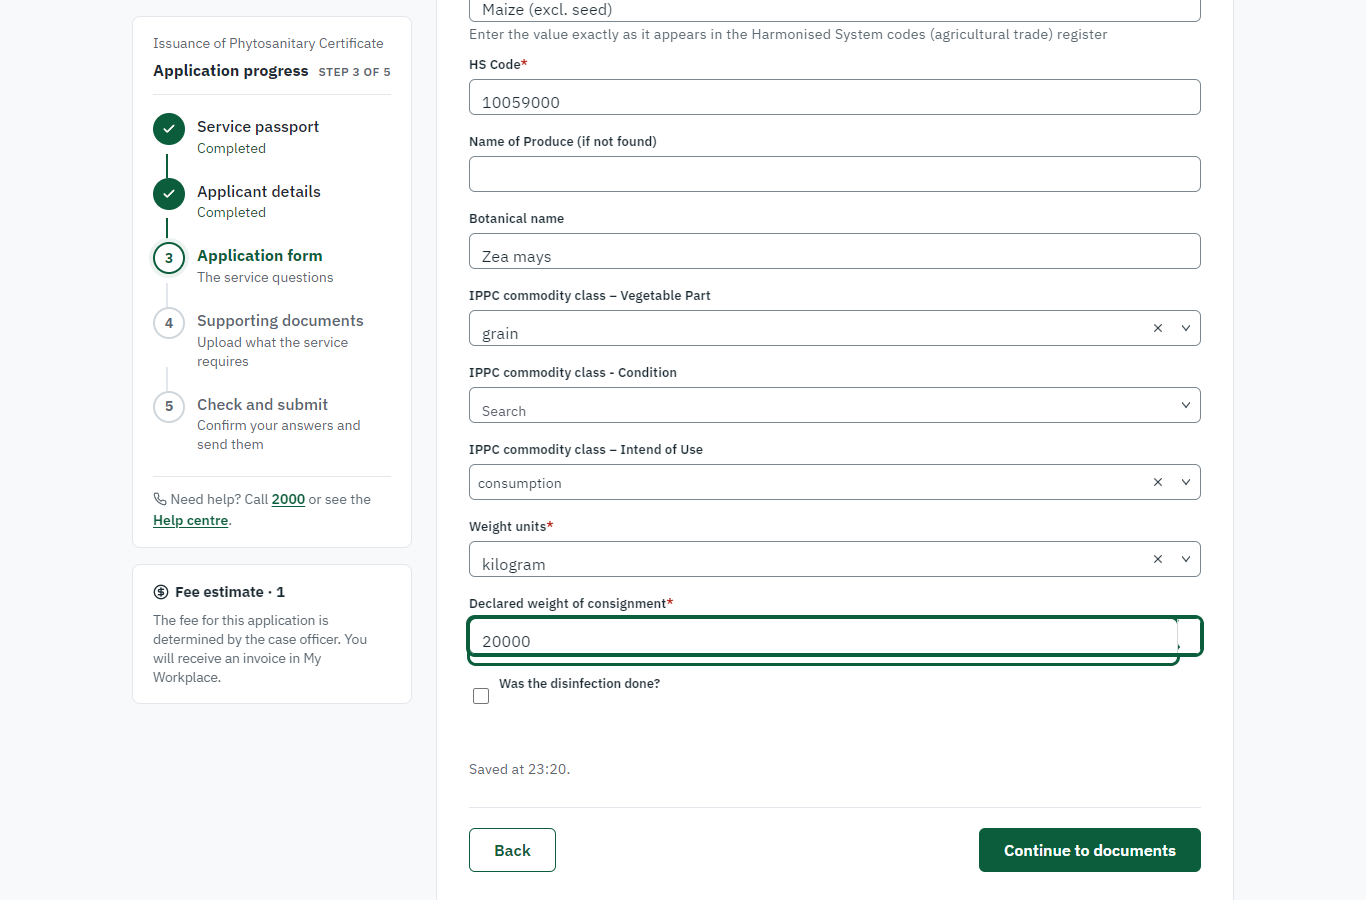The height and width of the screenshot is (900, 1366).
Task: Expand the Intend of Use dropdown arrow
Action: pyautogui.click(x=1186, y=482)
